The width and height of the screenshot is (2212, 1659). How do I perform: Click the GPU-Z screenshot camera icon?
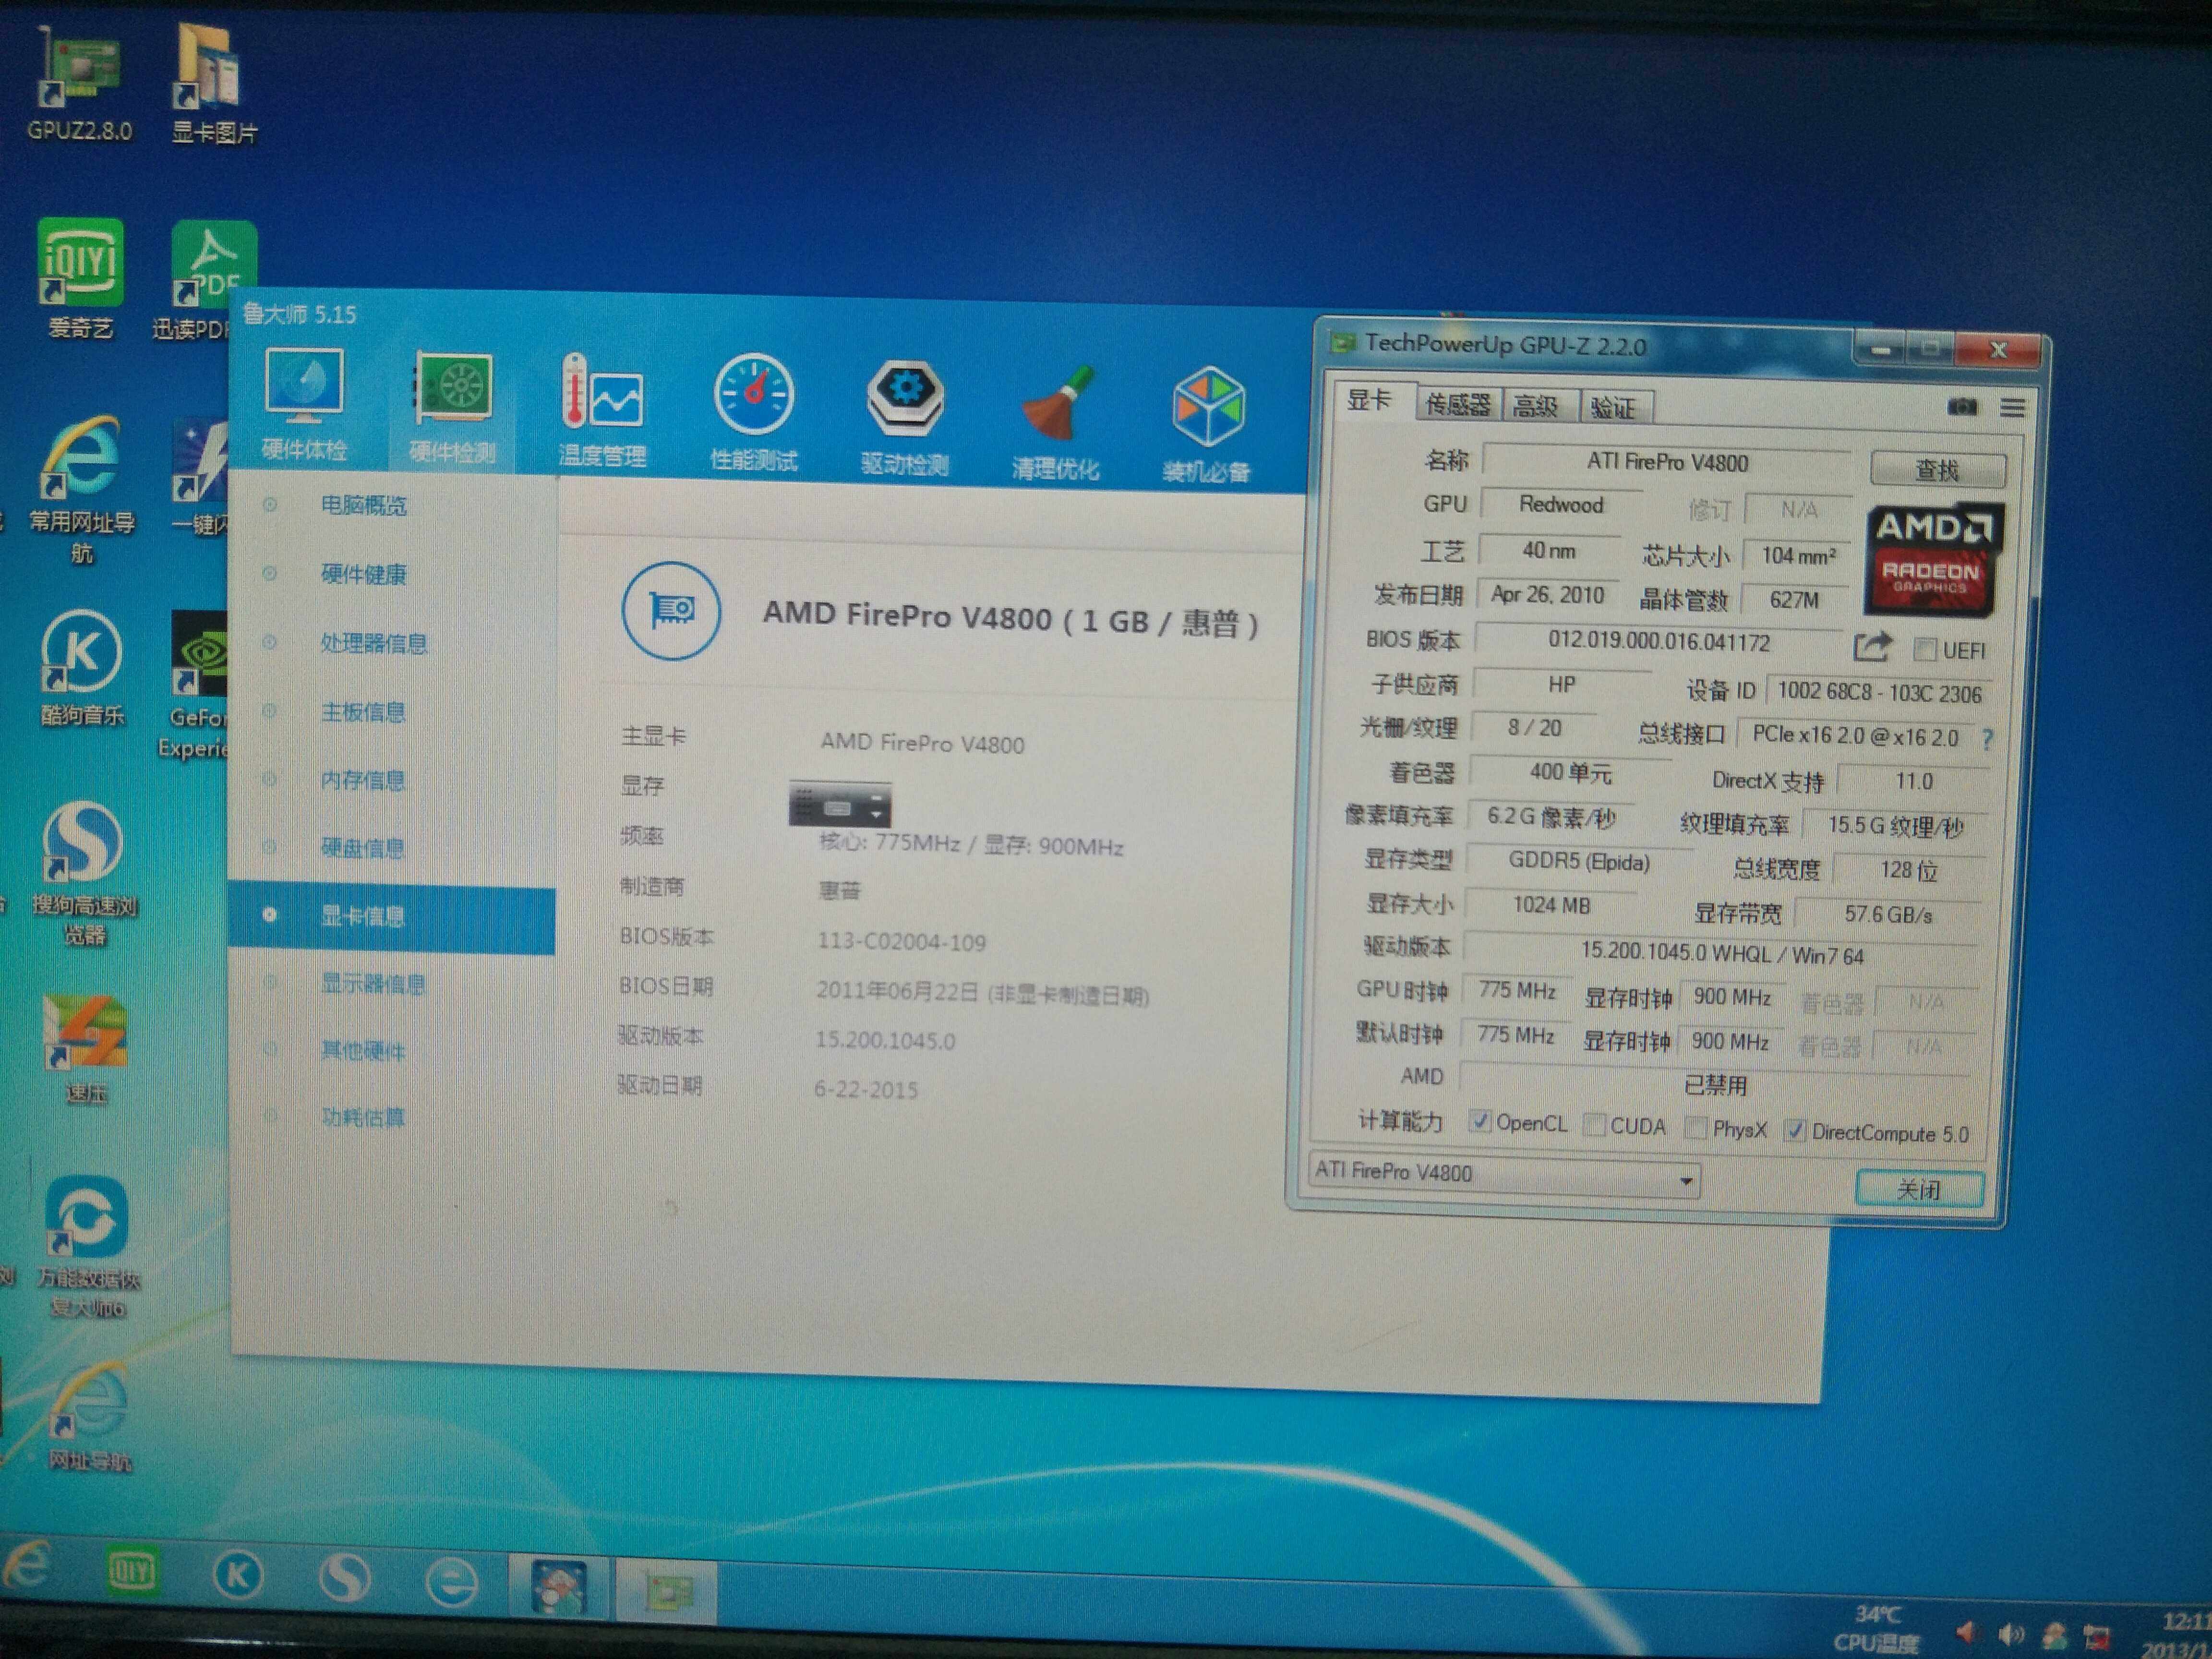point(1962,407)
